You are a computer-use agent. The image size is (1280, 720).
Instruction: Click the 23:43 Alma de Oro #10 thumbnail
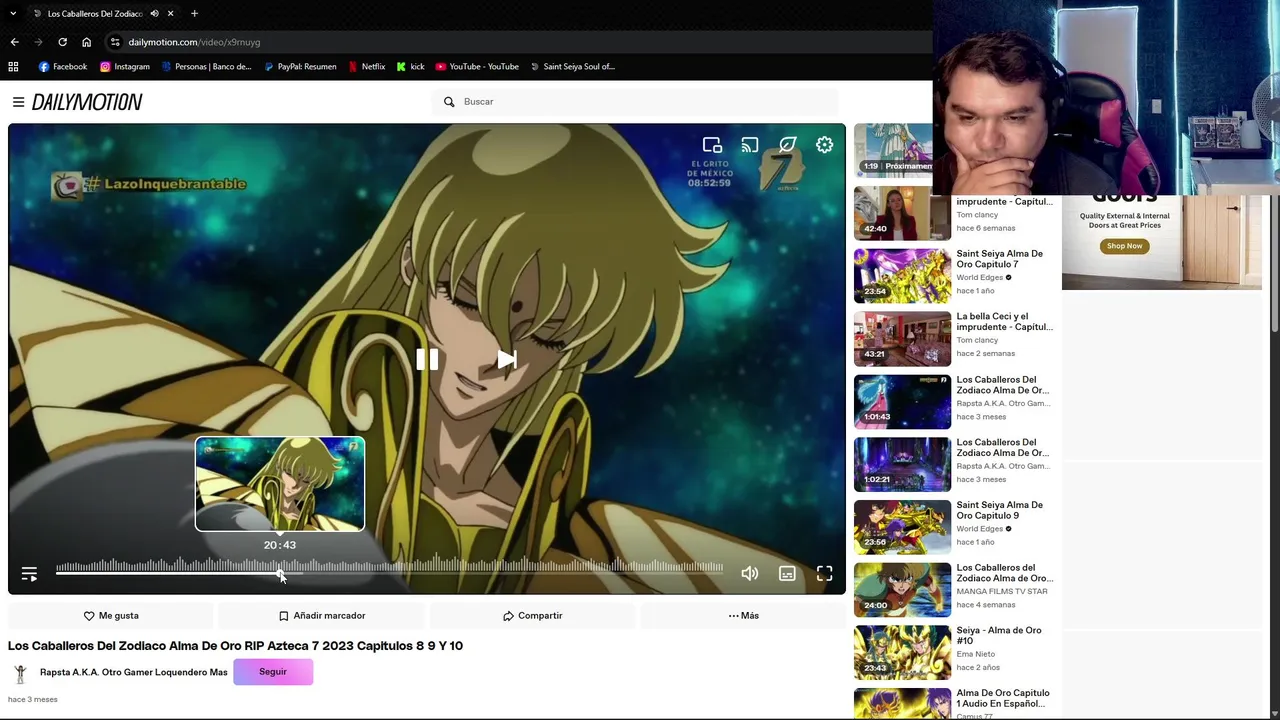tap(902, 653)
